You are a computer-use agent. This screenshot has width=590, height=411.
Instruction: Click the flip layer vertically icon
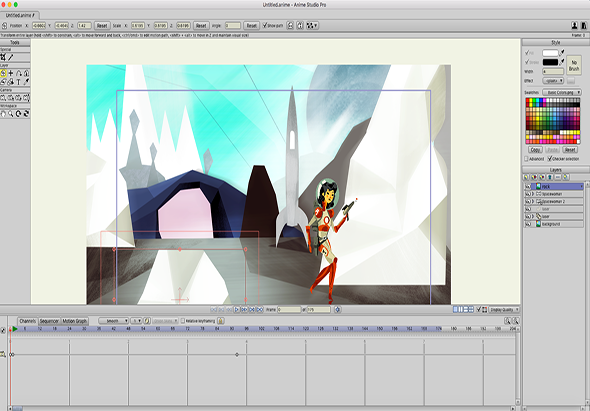point(300,26)
